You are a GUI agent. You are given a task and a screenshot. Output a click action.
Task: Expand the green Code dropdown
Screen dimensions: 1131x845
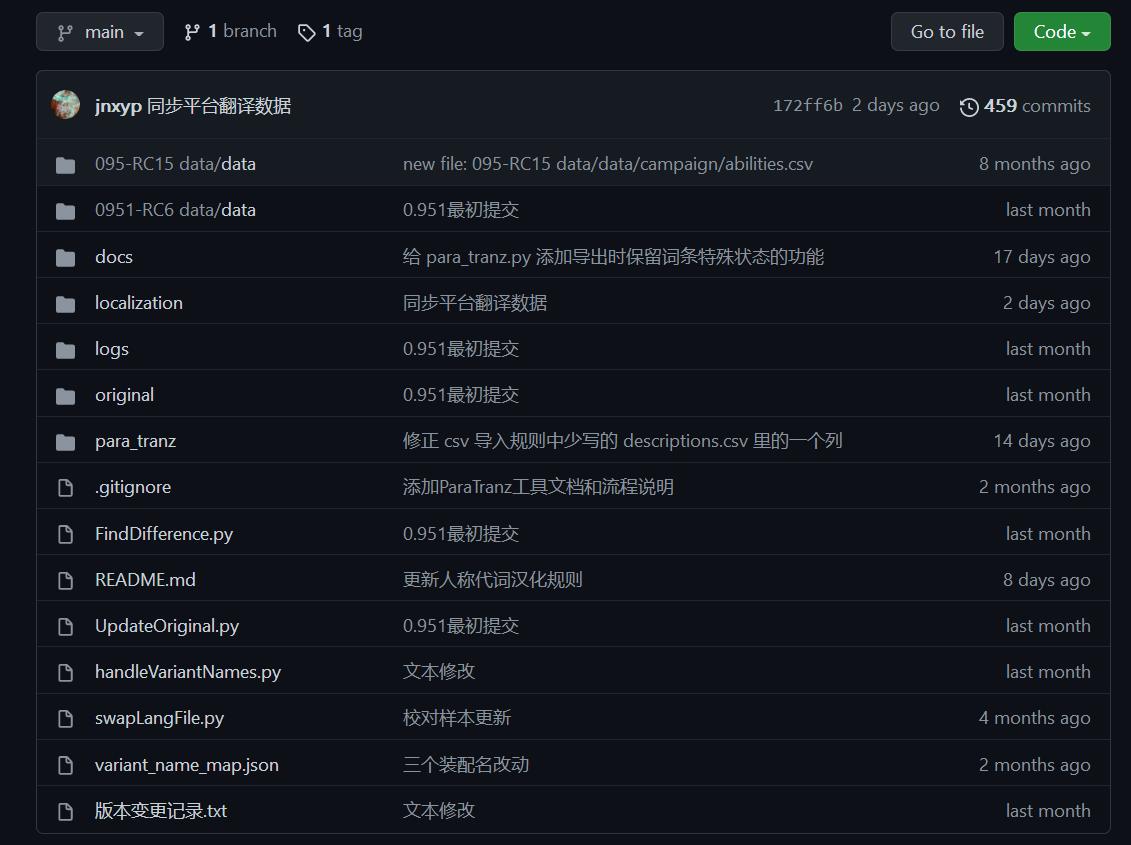click(1061, 31)
